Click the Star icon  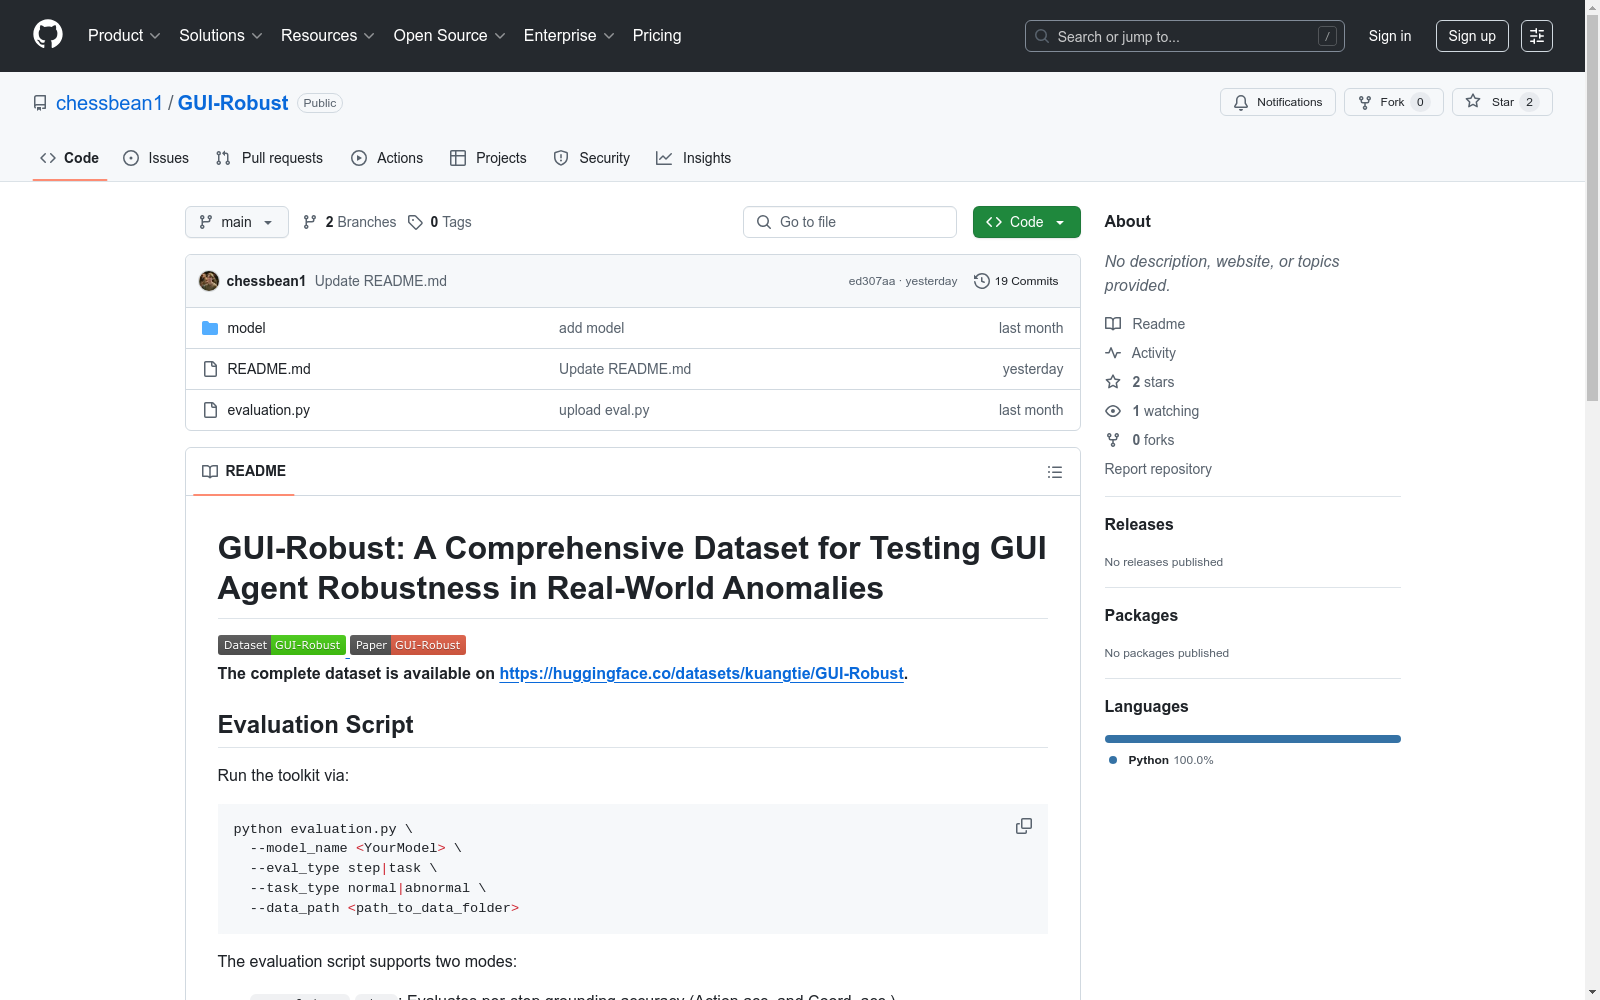tap(1473, 102)
